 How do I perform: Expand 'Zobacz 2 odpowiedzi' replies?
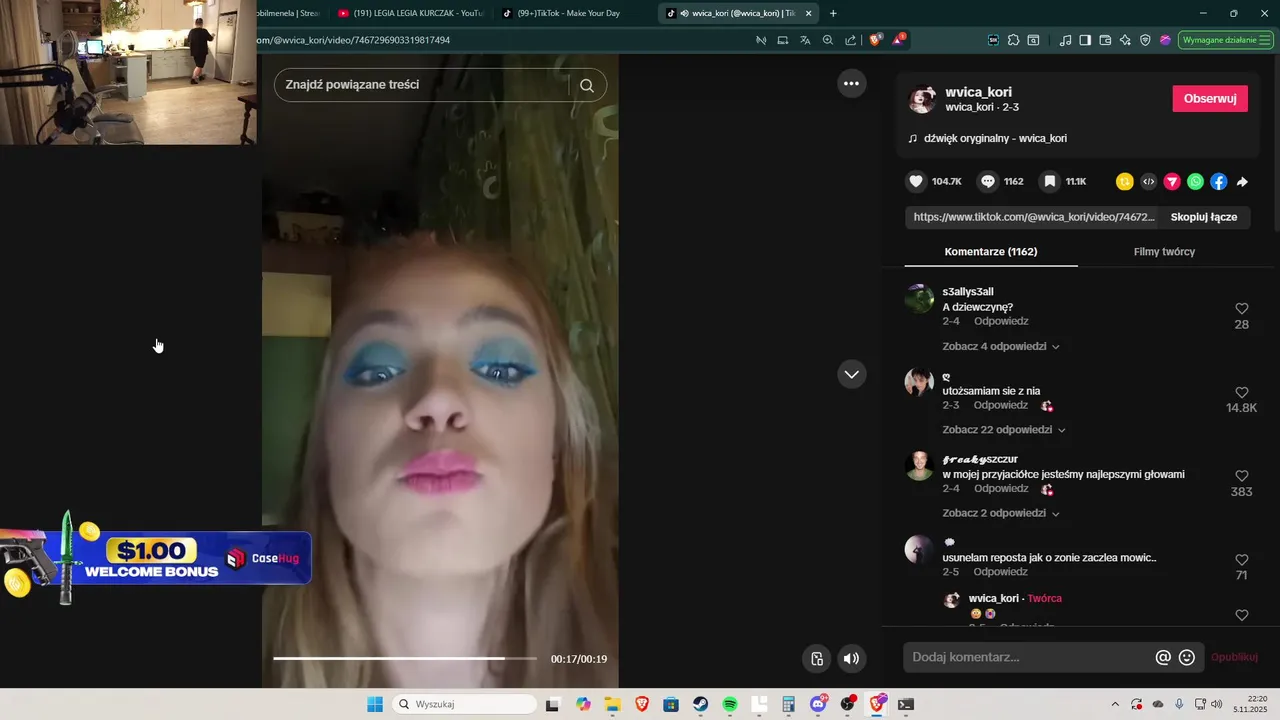pyautogui.click(x=1001, y=513)
